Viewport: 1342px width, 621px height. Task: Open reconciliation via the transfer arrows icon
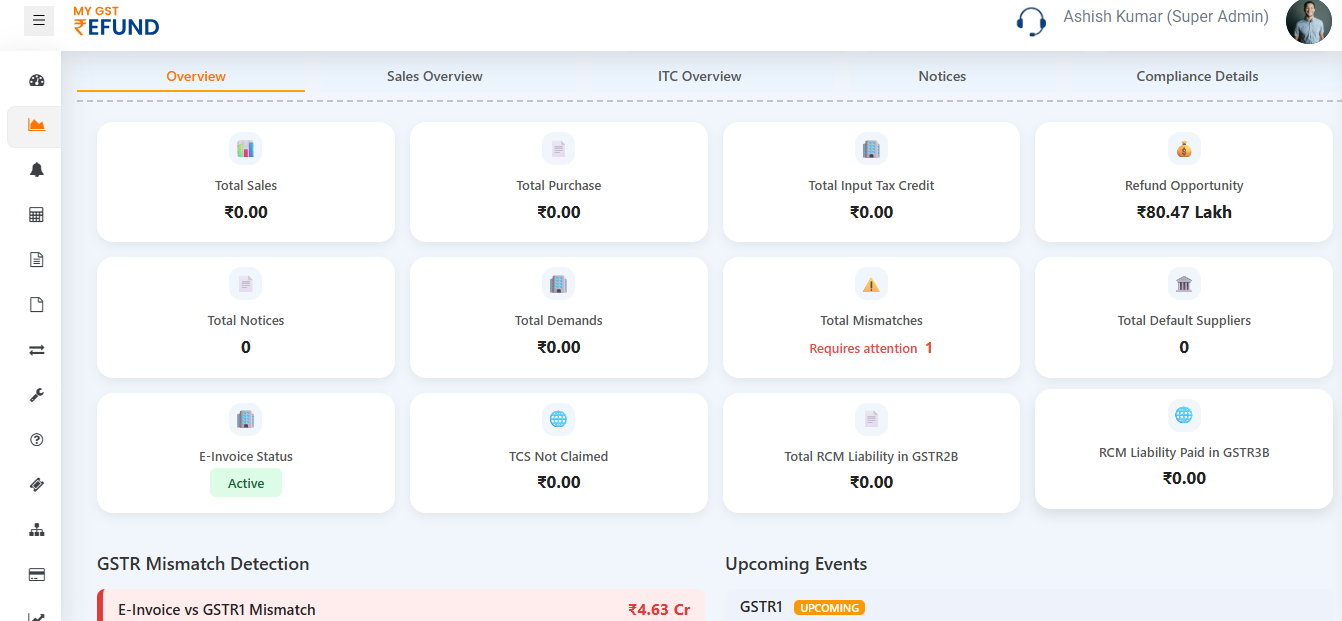point(36,349)
